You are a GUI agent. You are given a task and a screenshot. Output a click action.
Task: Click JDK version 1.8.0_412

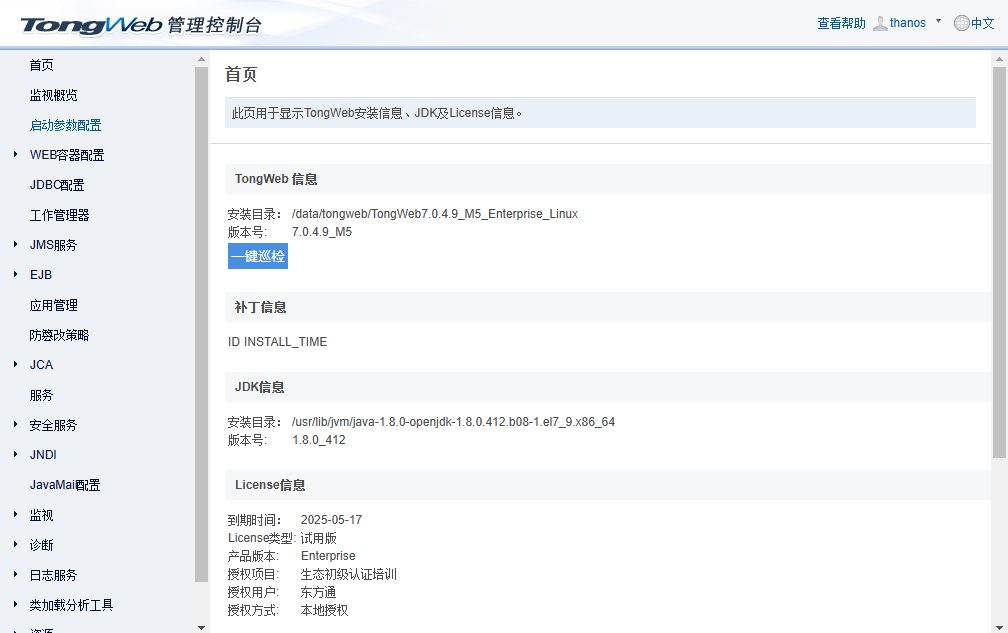coord(319,440)
